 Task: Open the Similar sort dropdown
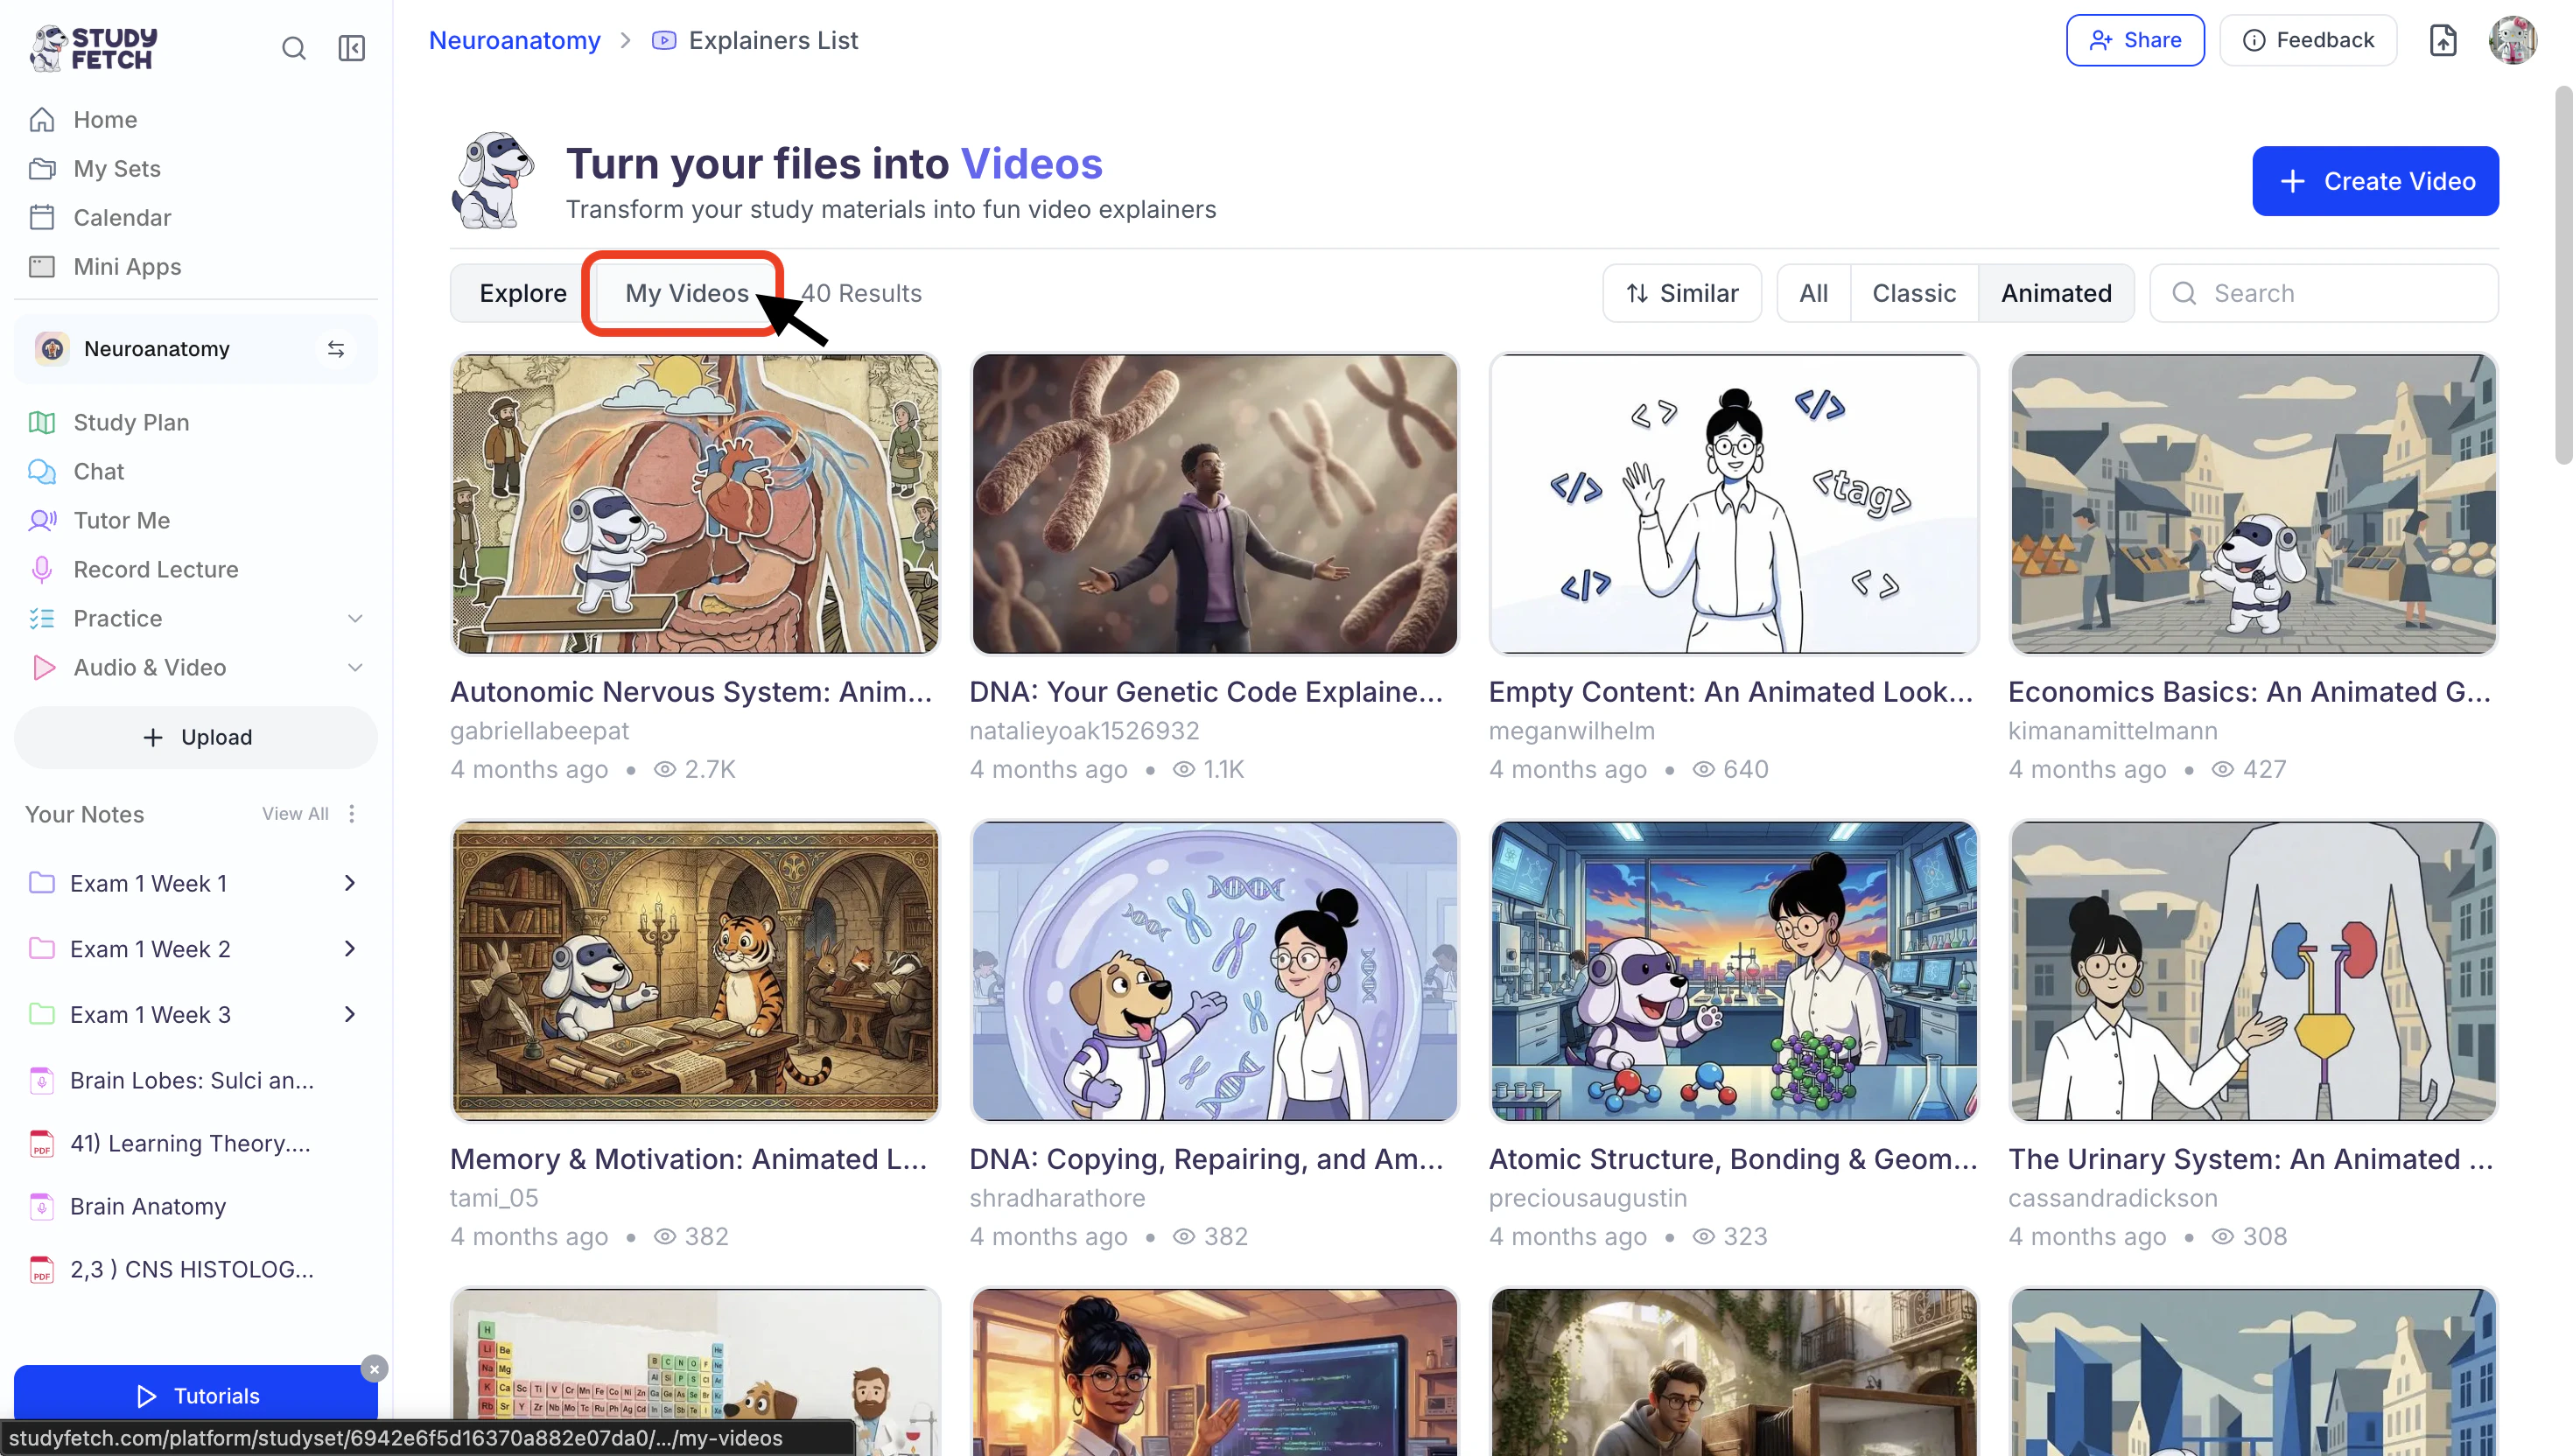point(1682,294)
